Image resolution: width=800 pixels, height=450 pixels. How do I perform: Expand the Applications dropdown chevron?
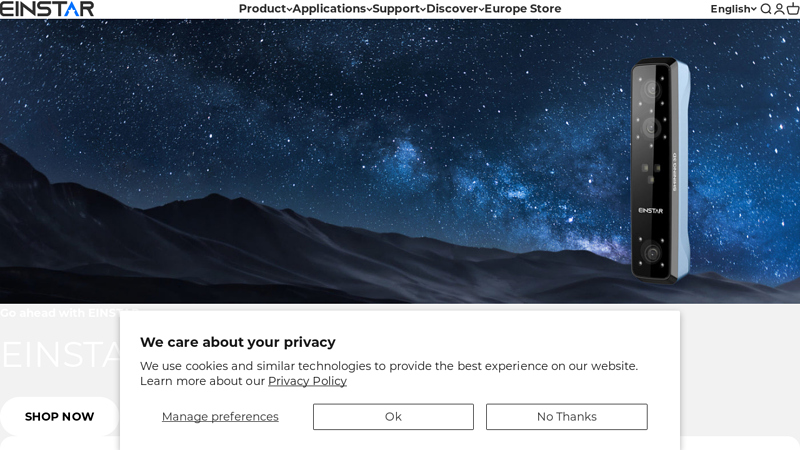tap(369, 10)
